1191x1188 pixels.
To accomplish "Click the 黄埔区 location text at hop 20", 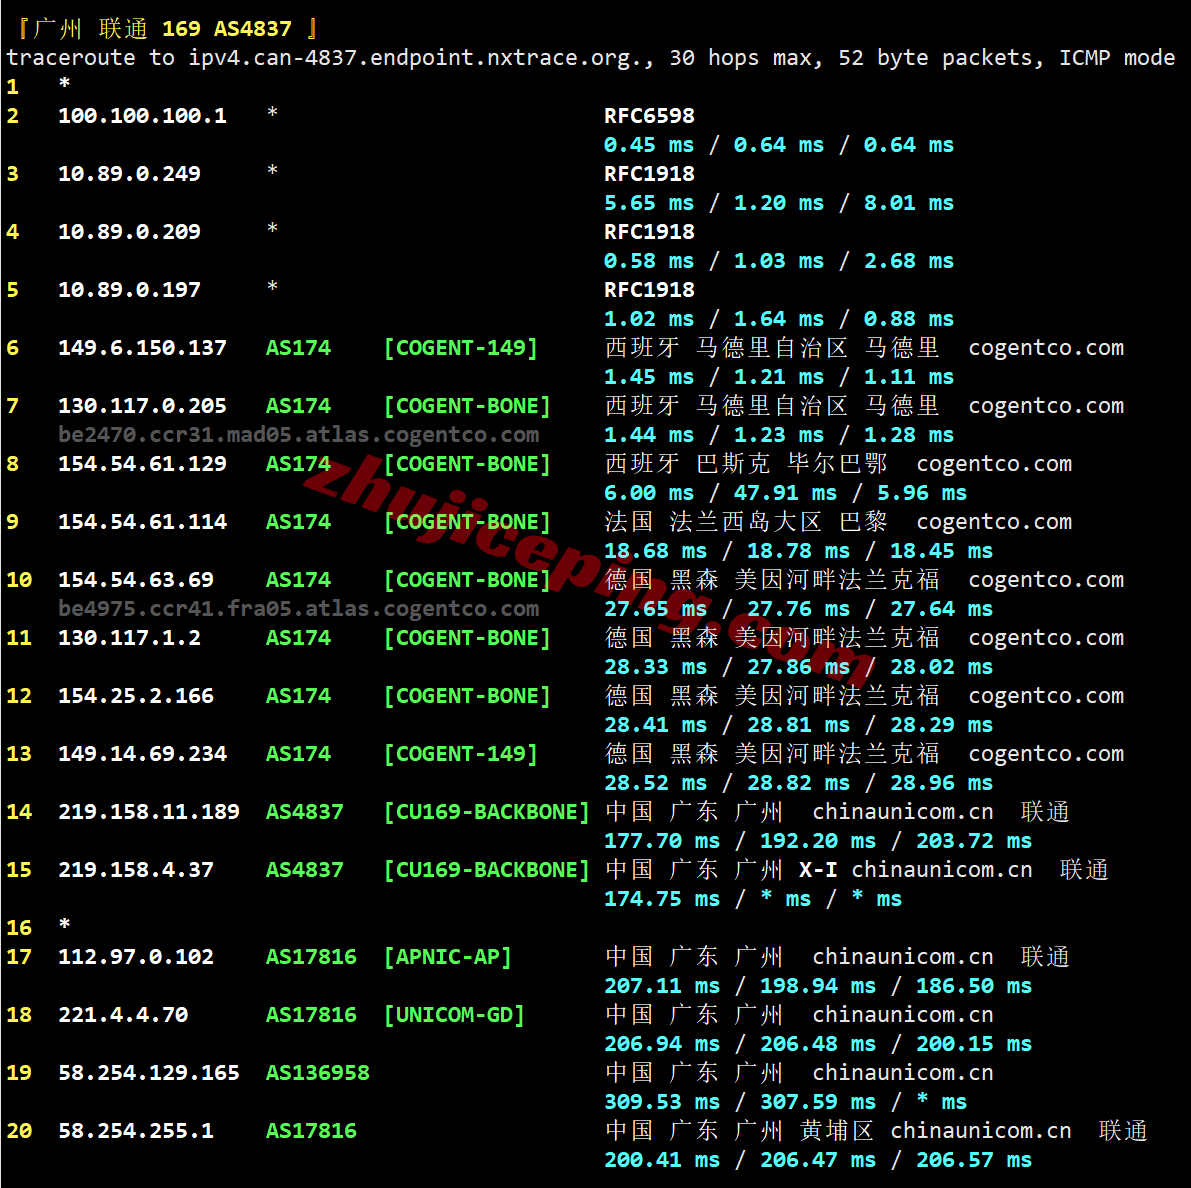I will coord(836,1131).
